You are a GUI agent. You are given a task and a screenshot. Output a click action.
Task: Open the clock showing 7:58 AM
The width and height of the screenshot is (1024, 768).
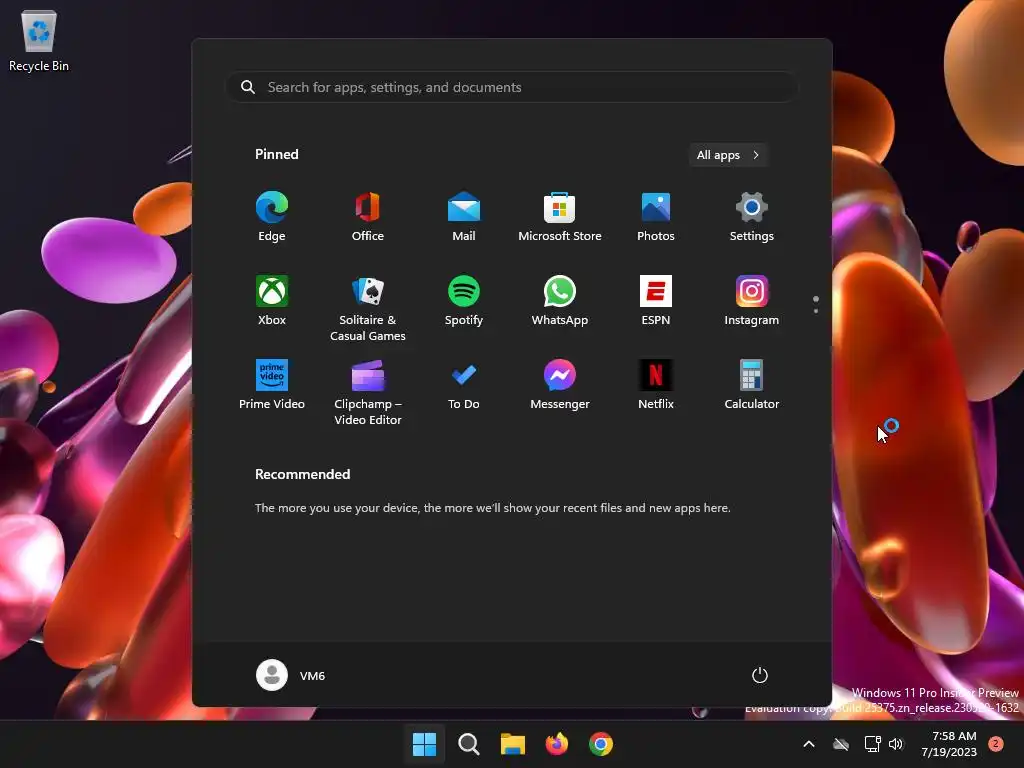click(949, 744)
